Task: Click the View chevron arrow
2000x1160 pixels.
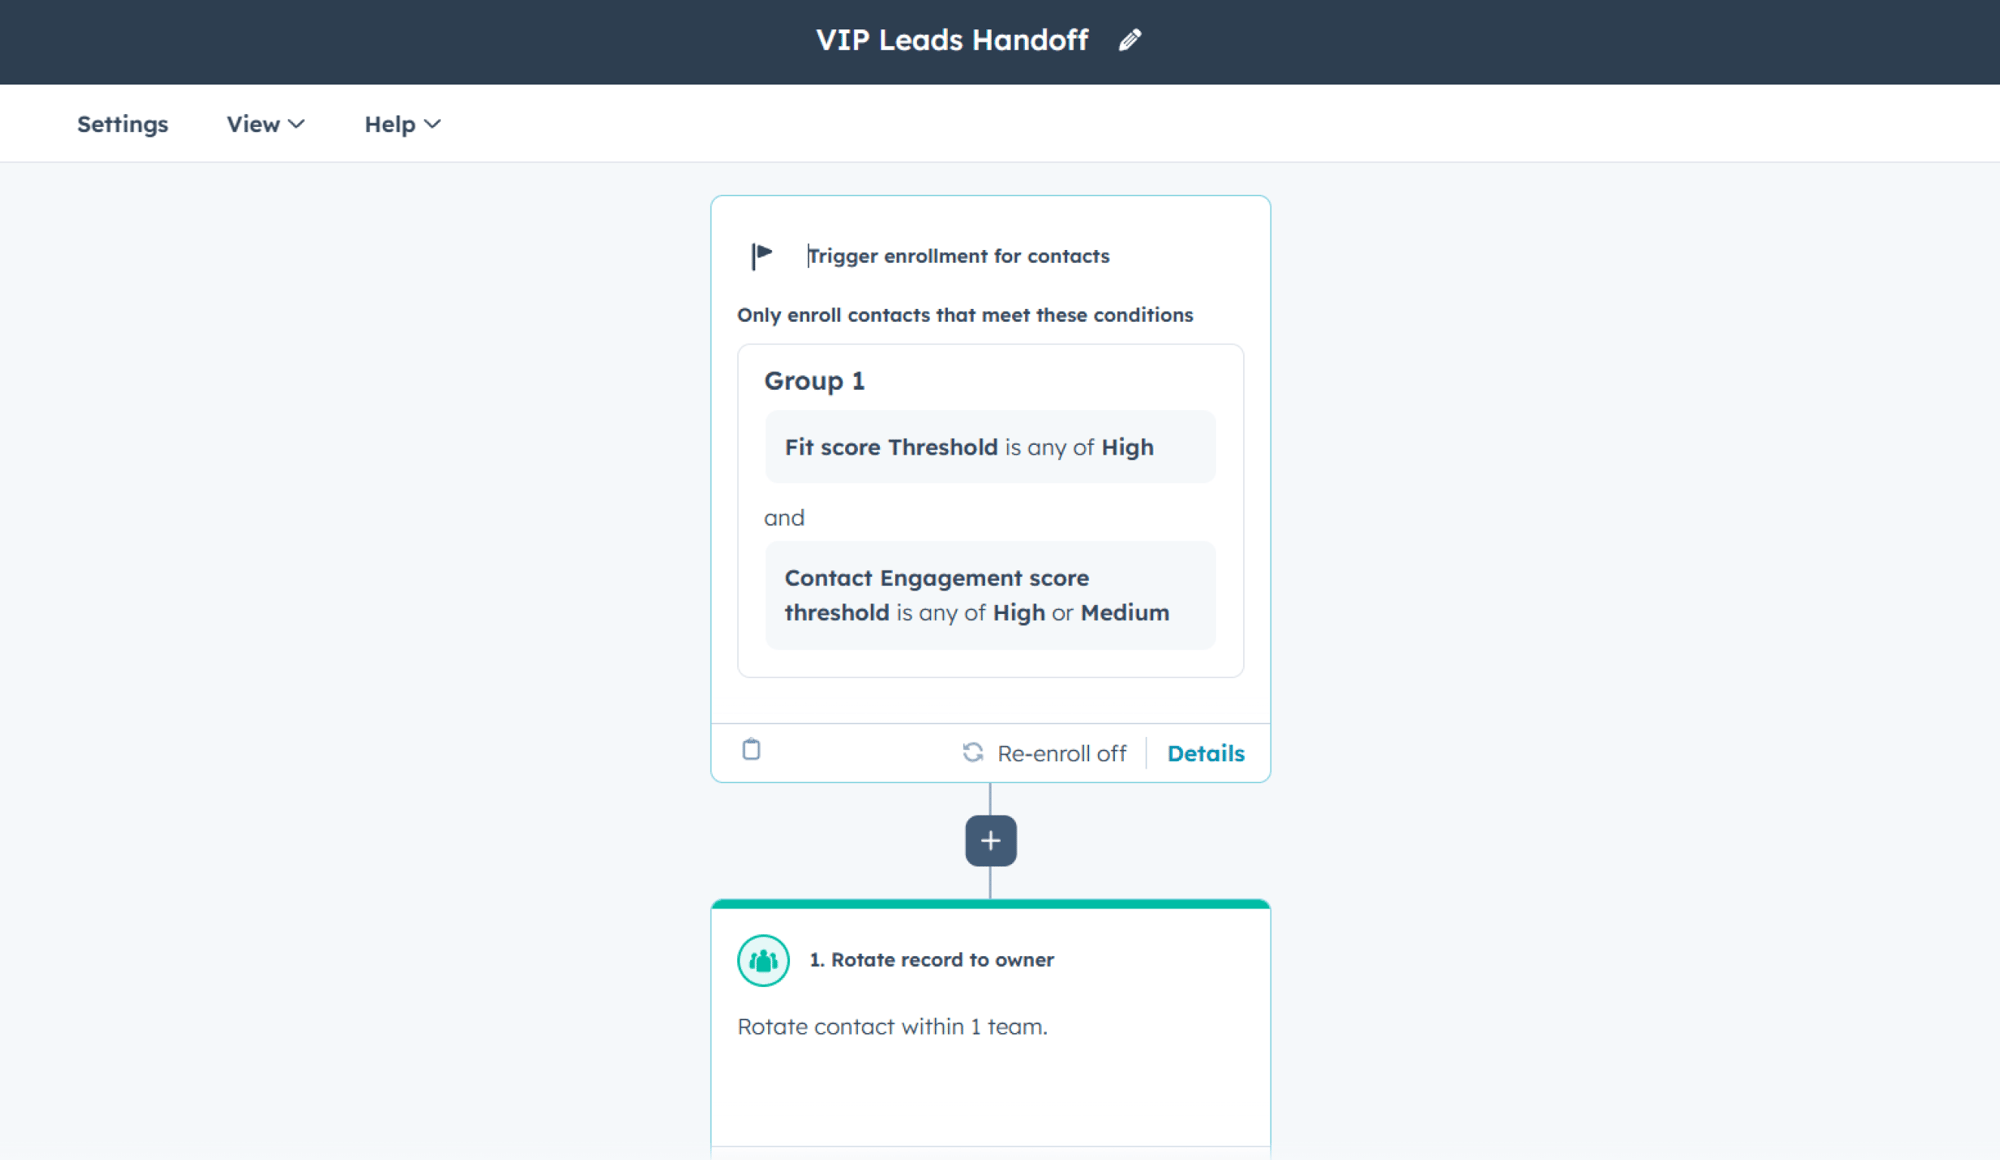Action: [x=296, y=124]
